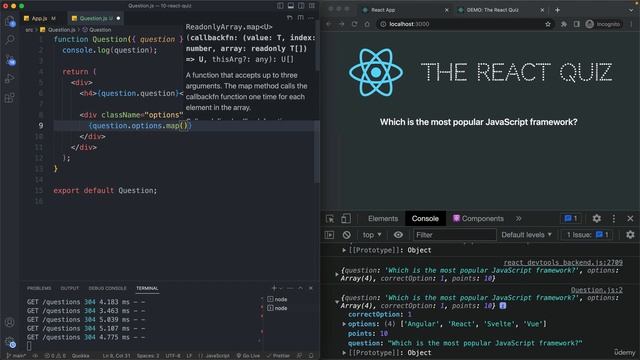
Task: Open the Search view in VS Code
Action: click(10, 40)
